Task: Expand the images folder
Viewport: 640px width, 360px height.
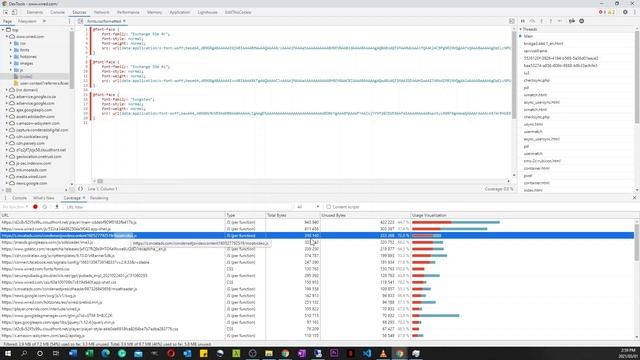Action: tap(11, 63)
